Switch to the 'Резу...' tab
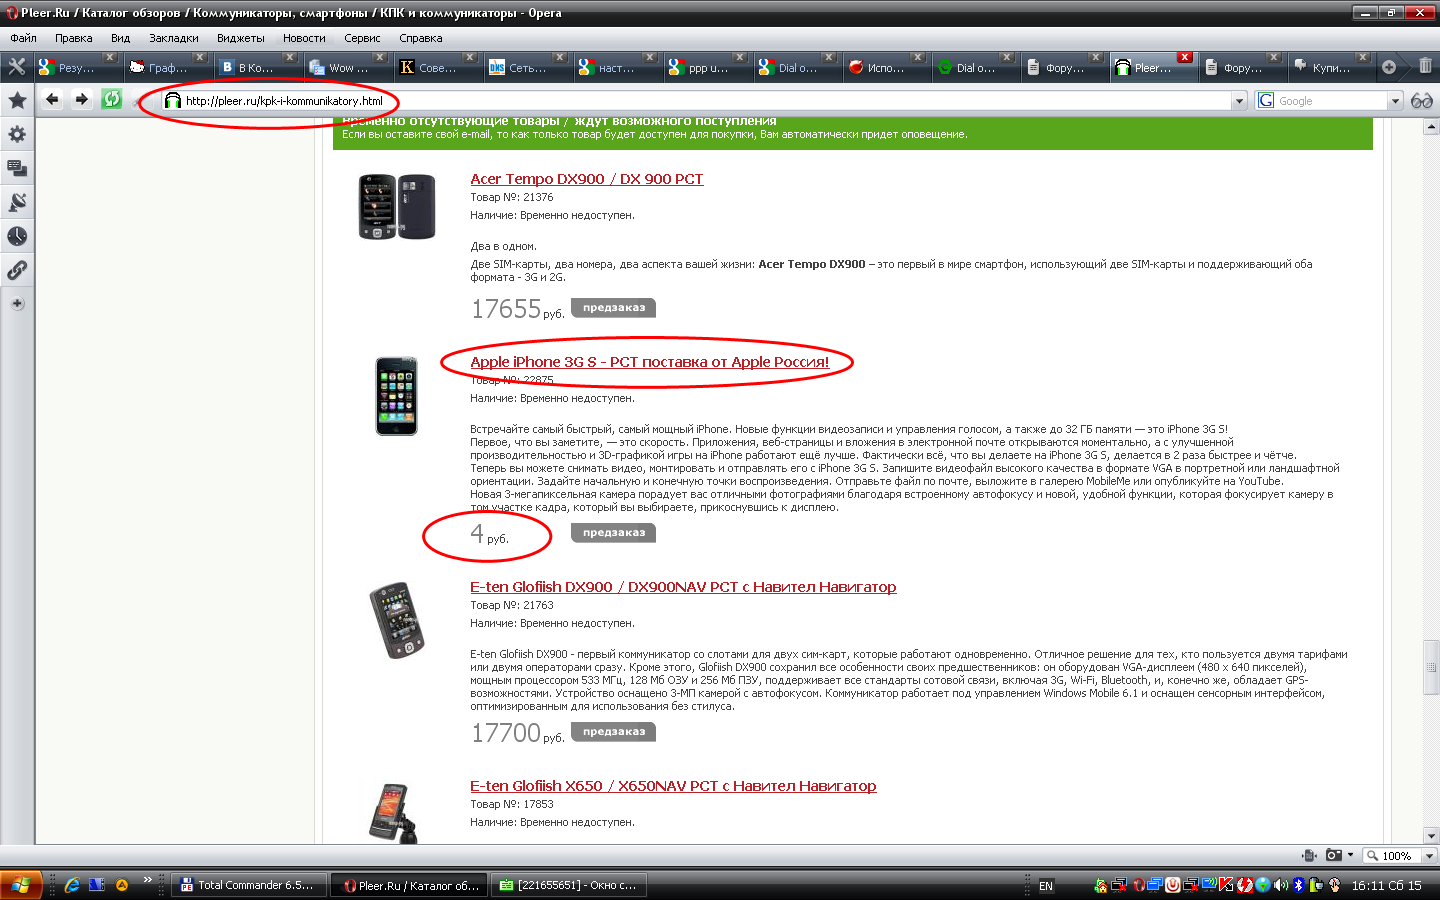The height and width of the screenshot is (900, 1440). [x=77, y=67]
